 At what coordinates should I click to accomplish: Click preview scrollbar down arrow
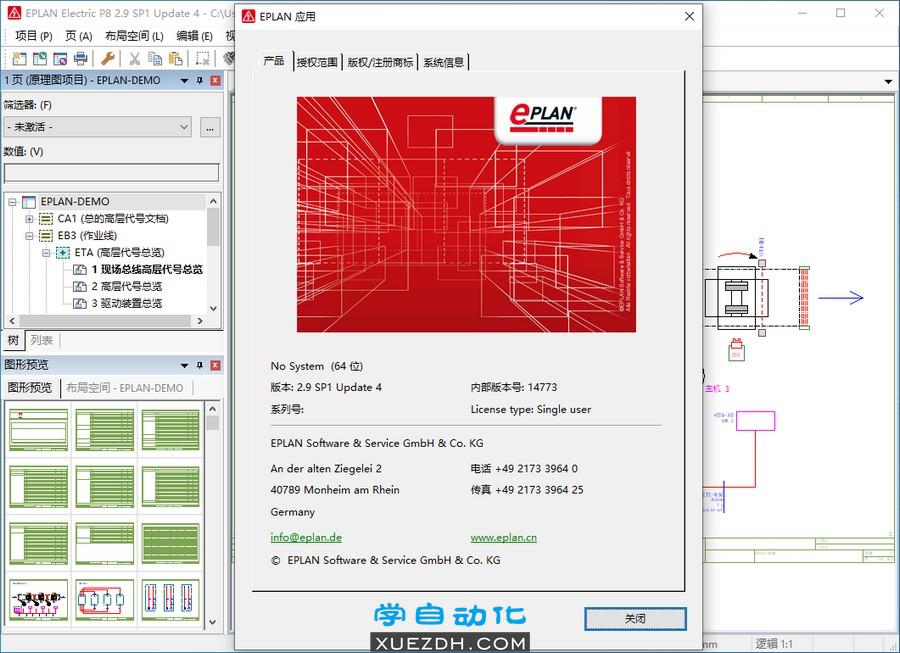pyautogui.click(x=212, y=621)
